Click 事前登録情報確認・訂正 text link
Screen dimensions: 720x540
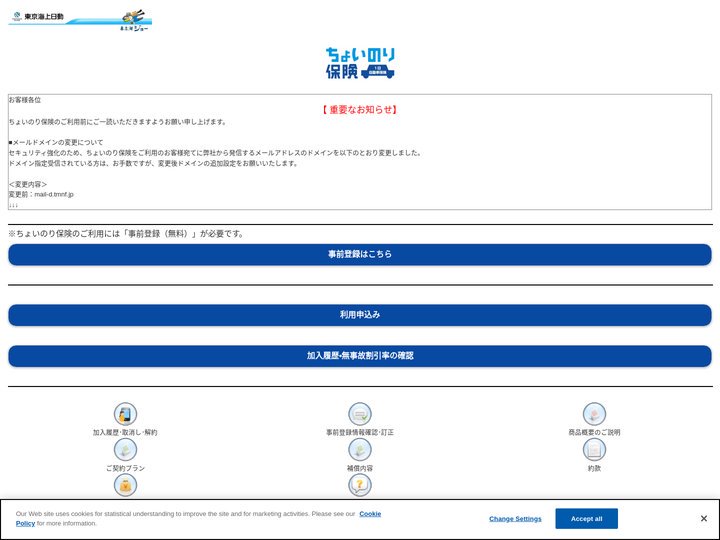click(360, 432)
